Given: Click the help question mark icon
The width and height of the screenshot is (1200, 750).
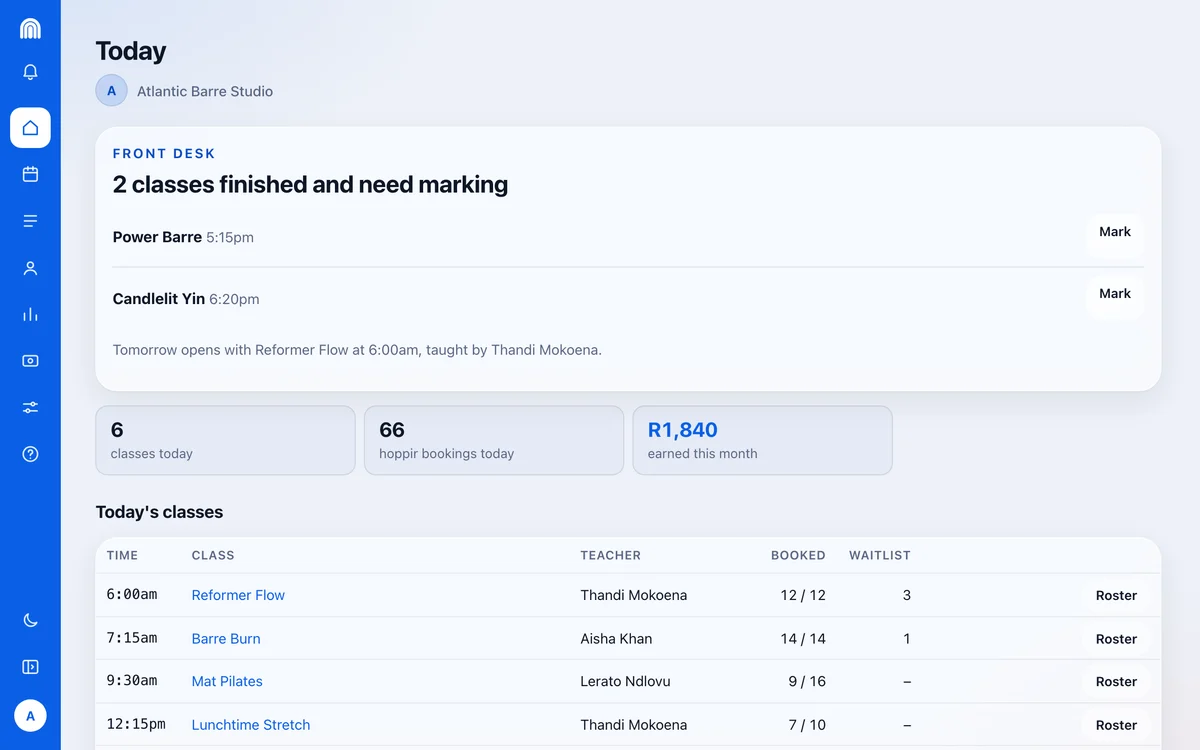Looking at the screenshot, I should pos(30,454).
